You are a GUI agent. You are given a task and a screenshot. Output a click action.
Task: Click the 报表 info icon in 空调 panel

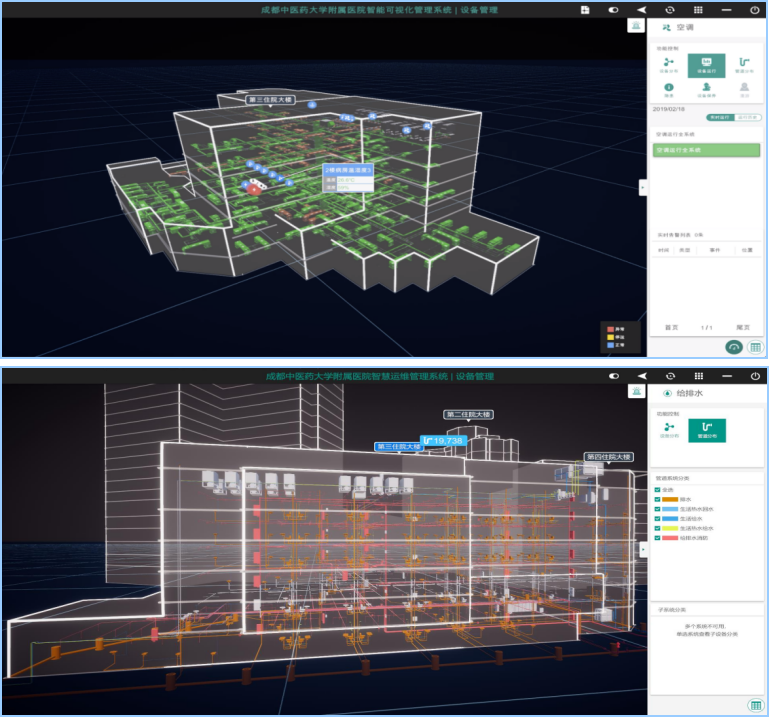(x=668, y=91)
